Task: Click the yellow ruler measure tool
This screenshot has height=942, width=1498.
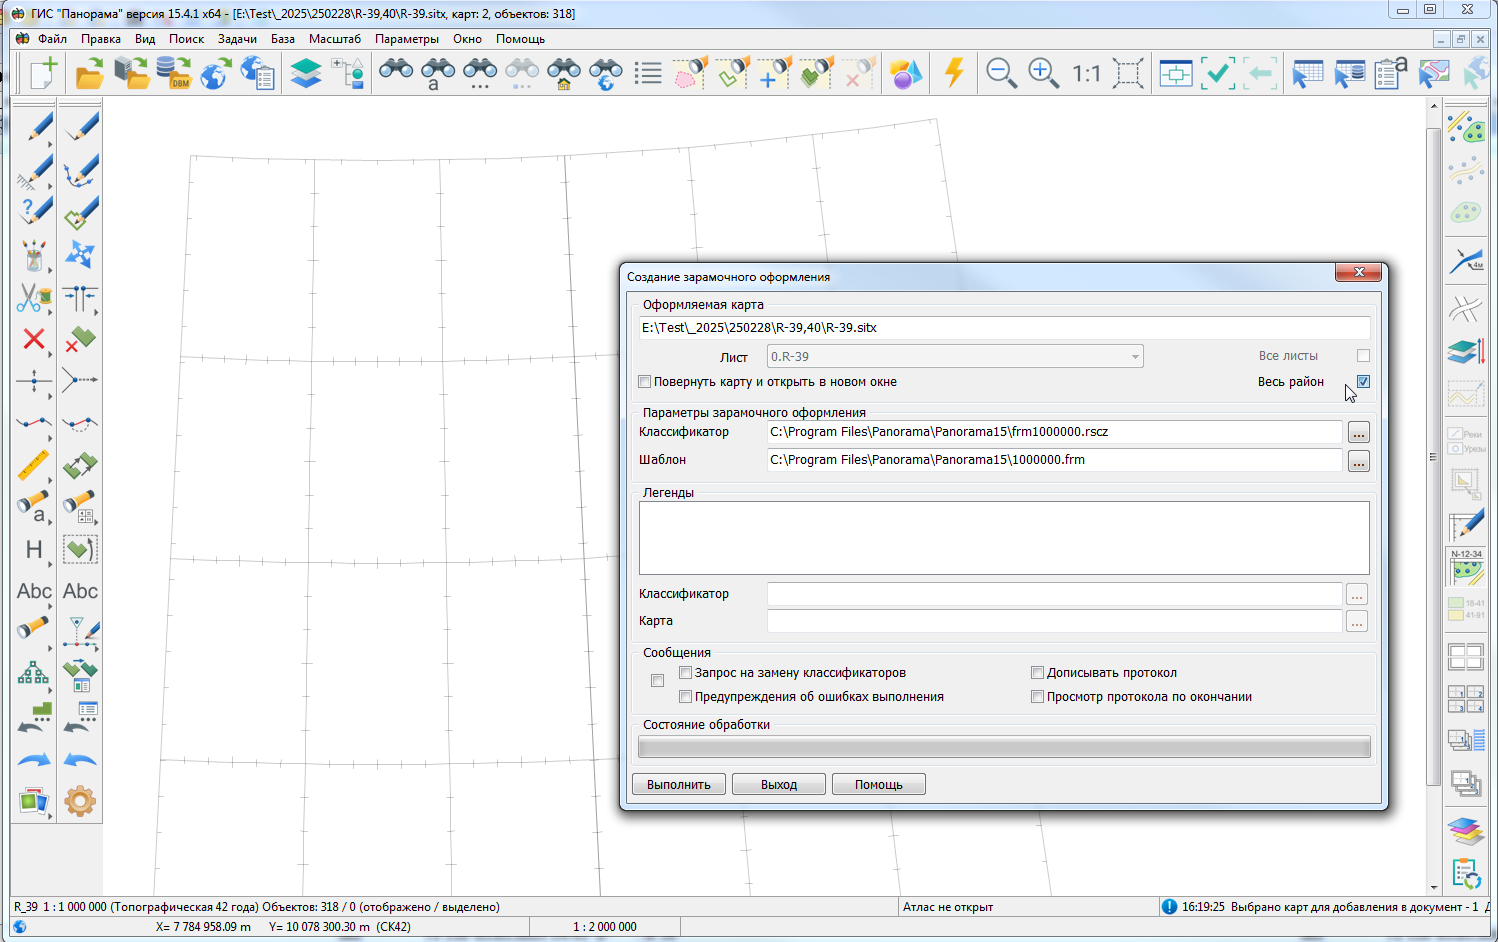Action: click(34, 465)
